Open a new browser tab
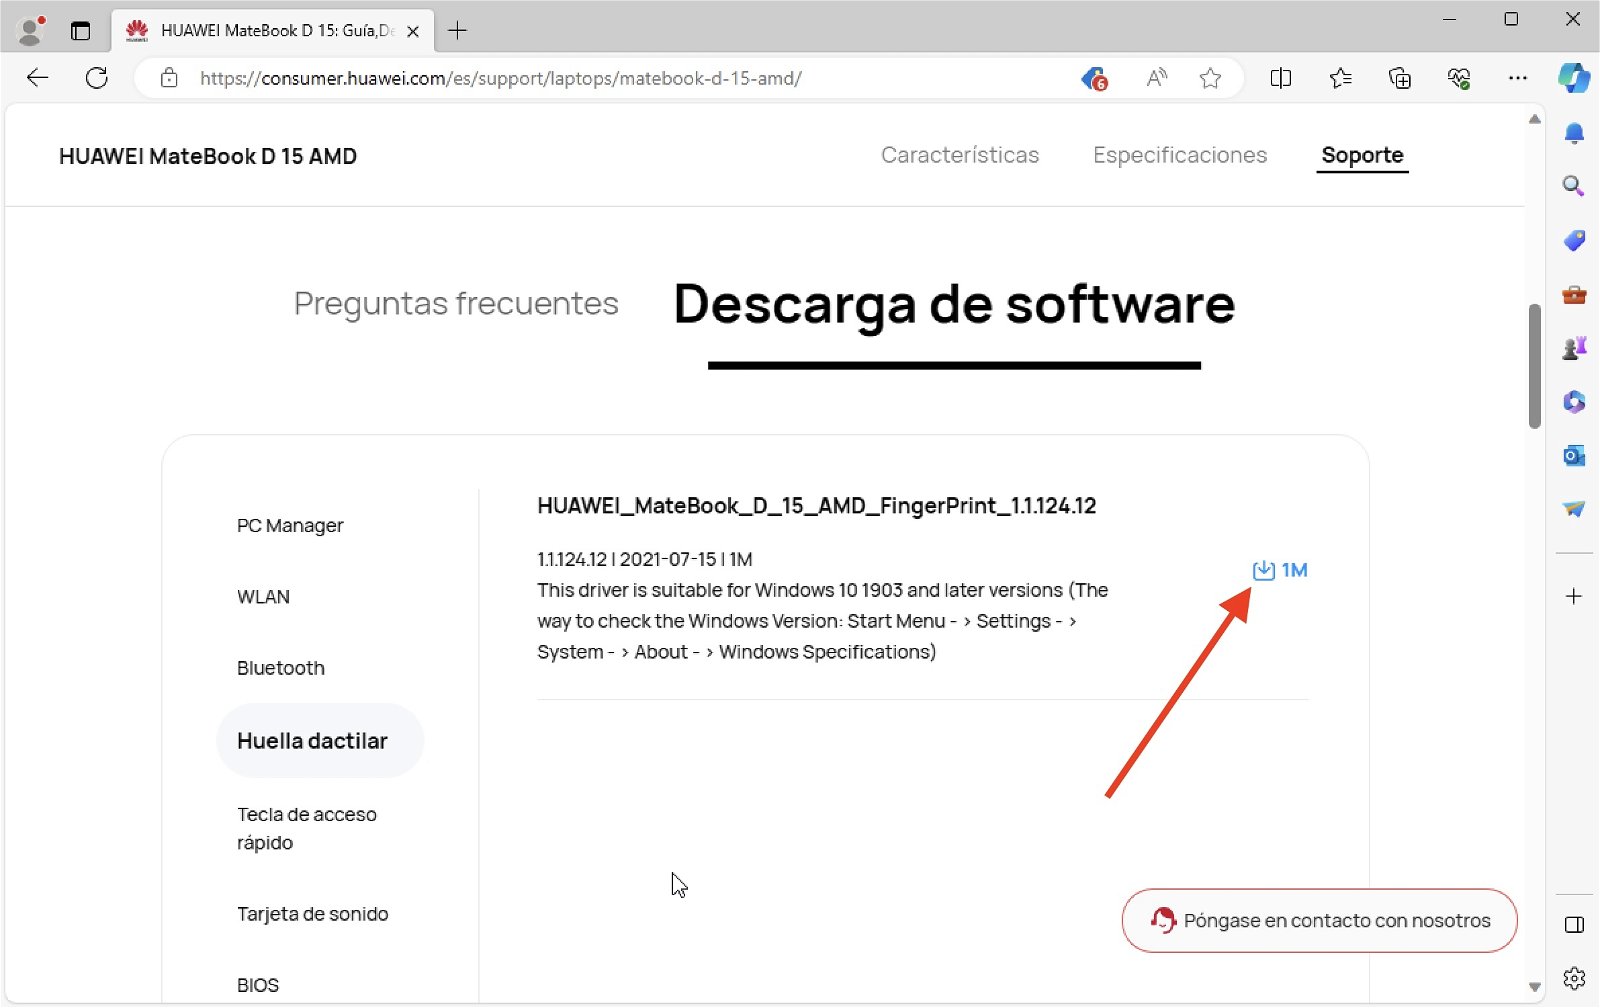The width and height of the screenshot is (1600, 1008). click(457, 31)
